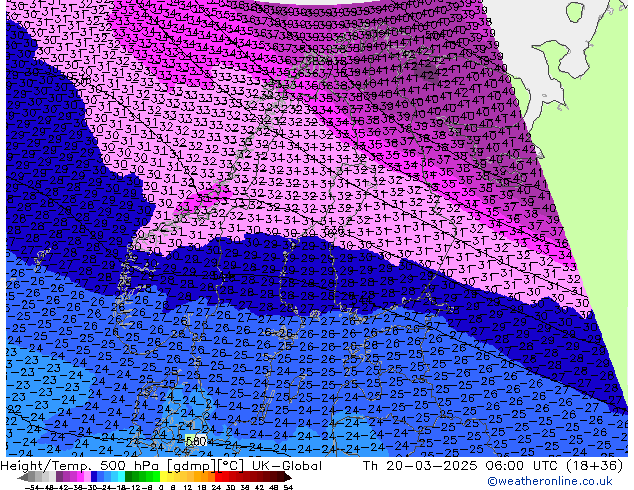The height and width of the screenshot is (490, 634).
Task: Pick the dark maroon right arrow end of legend
Action: (x=288, y=477)
